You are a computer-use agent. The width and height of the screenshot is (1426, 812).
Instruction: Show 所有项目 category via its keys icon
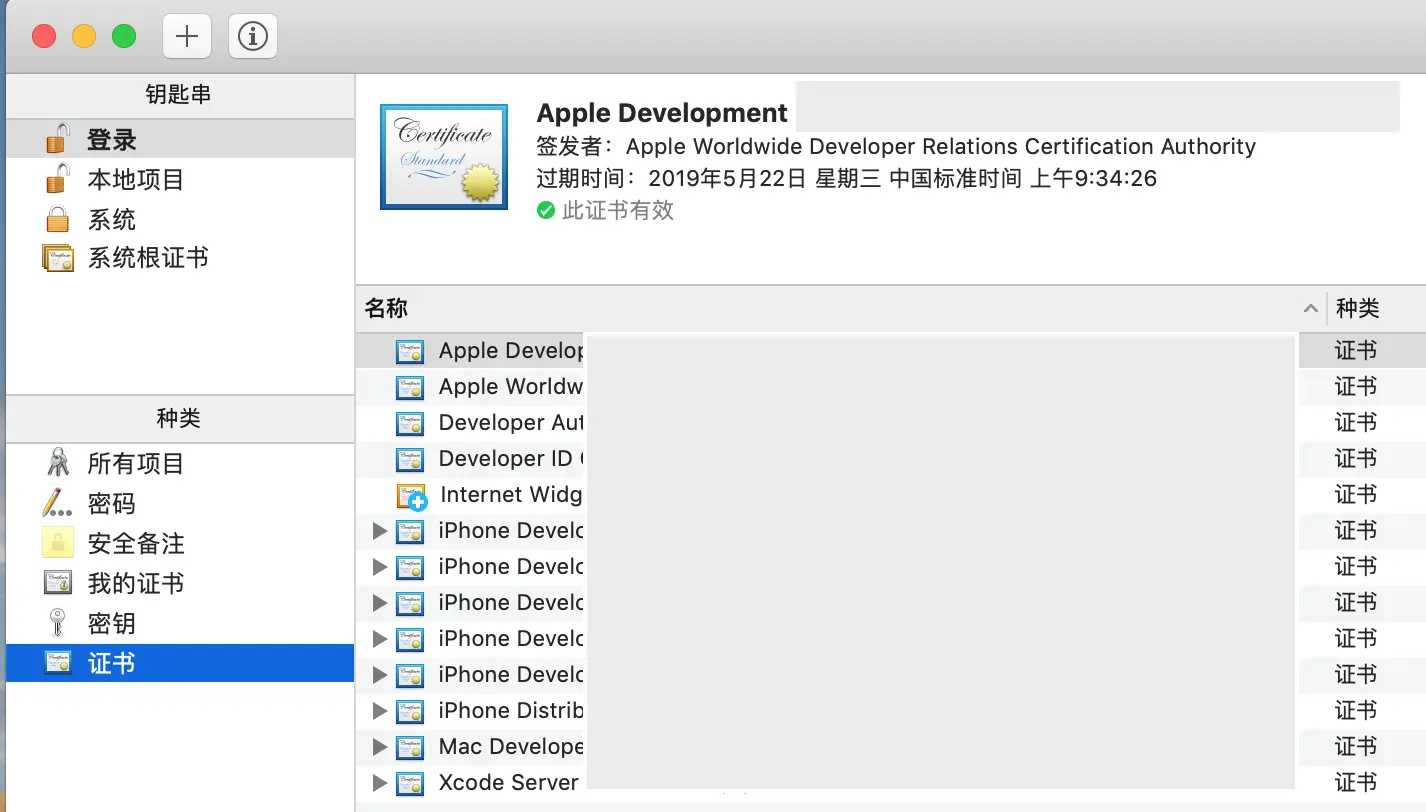click(x=58, y=463)
